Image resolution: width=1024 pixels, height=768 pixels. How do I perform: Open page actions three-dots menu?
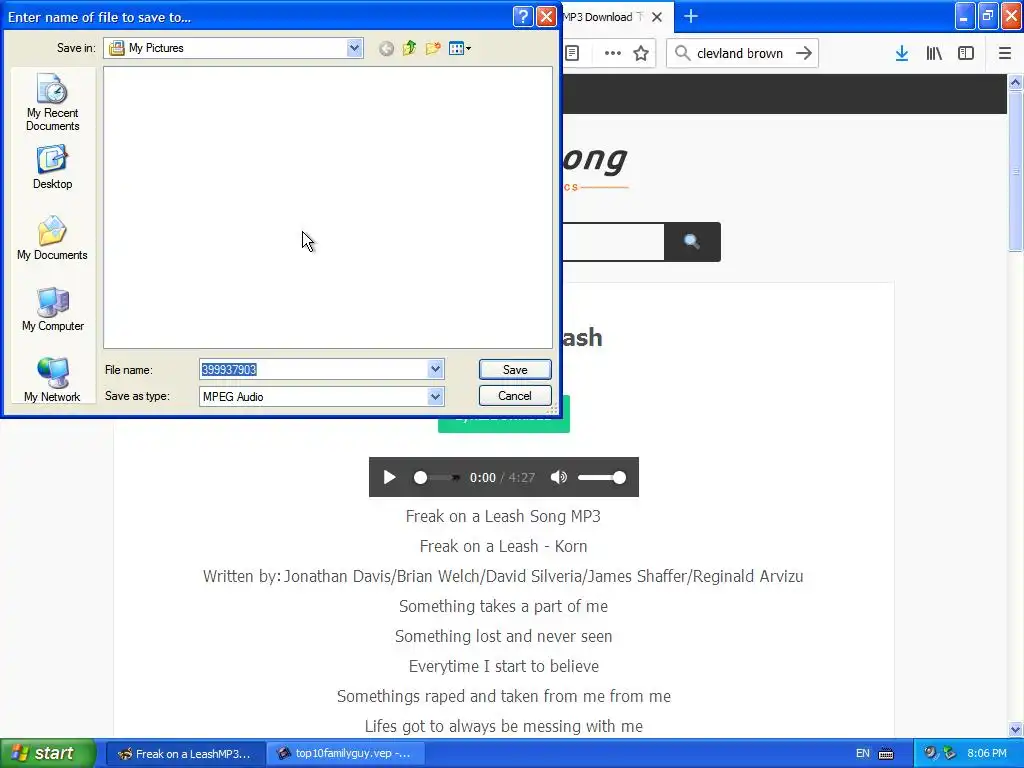[613, 53]
